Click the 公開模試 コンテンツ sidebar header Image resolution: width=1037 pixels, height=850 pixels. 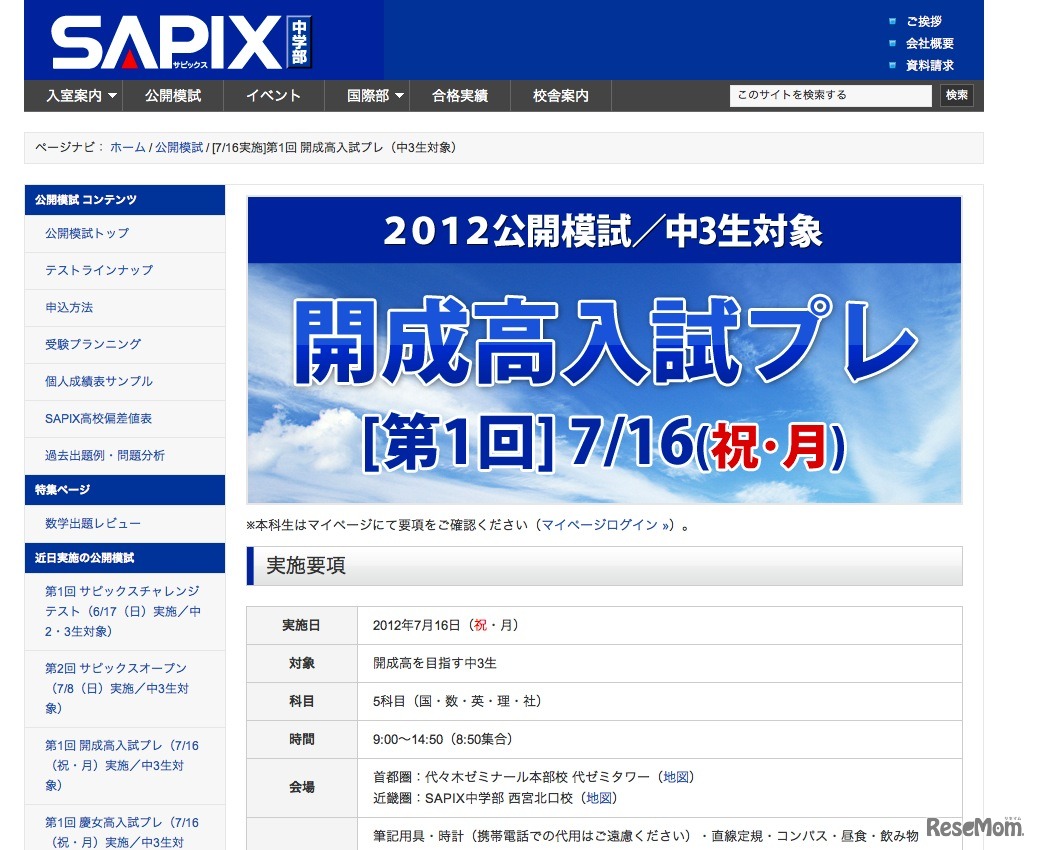(x=125, y=200)
